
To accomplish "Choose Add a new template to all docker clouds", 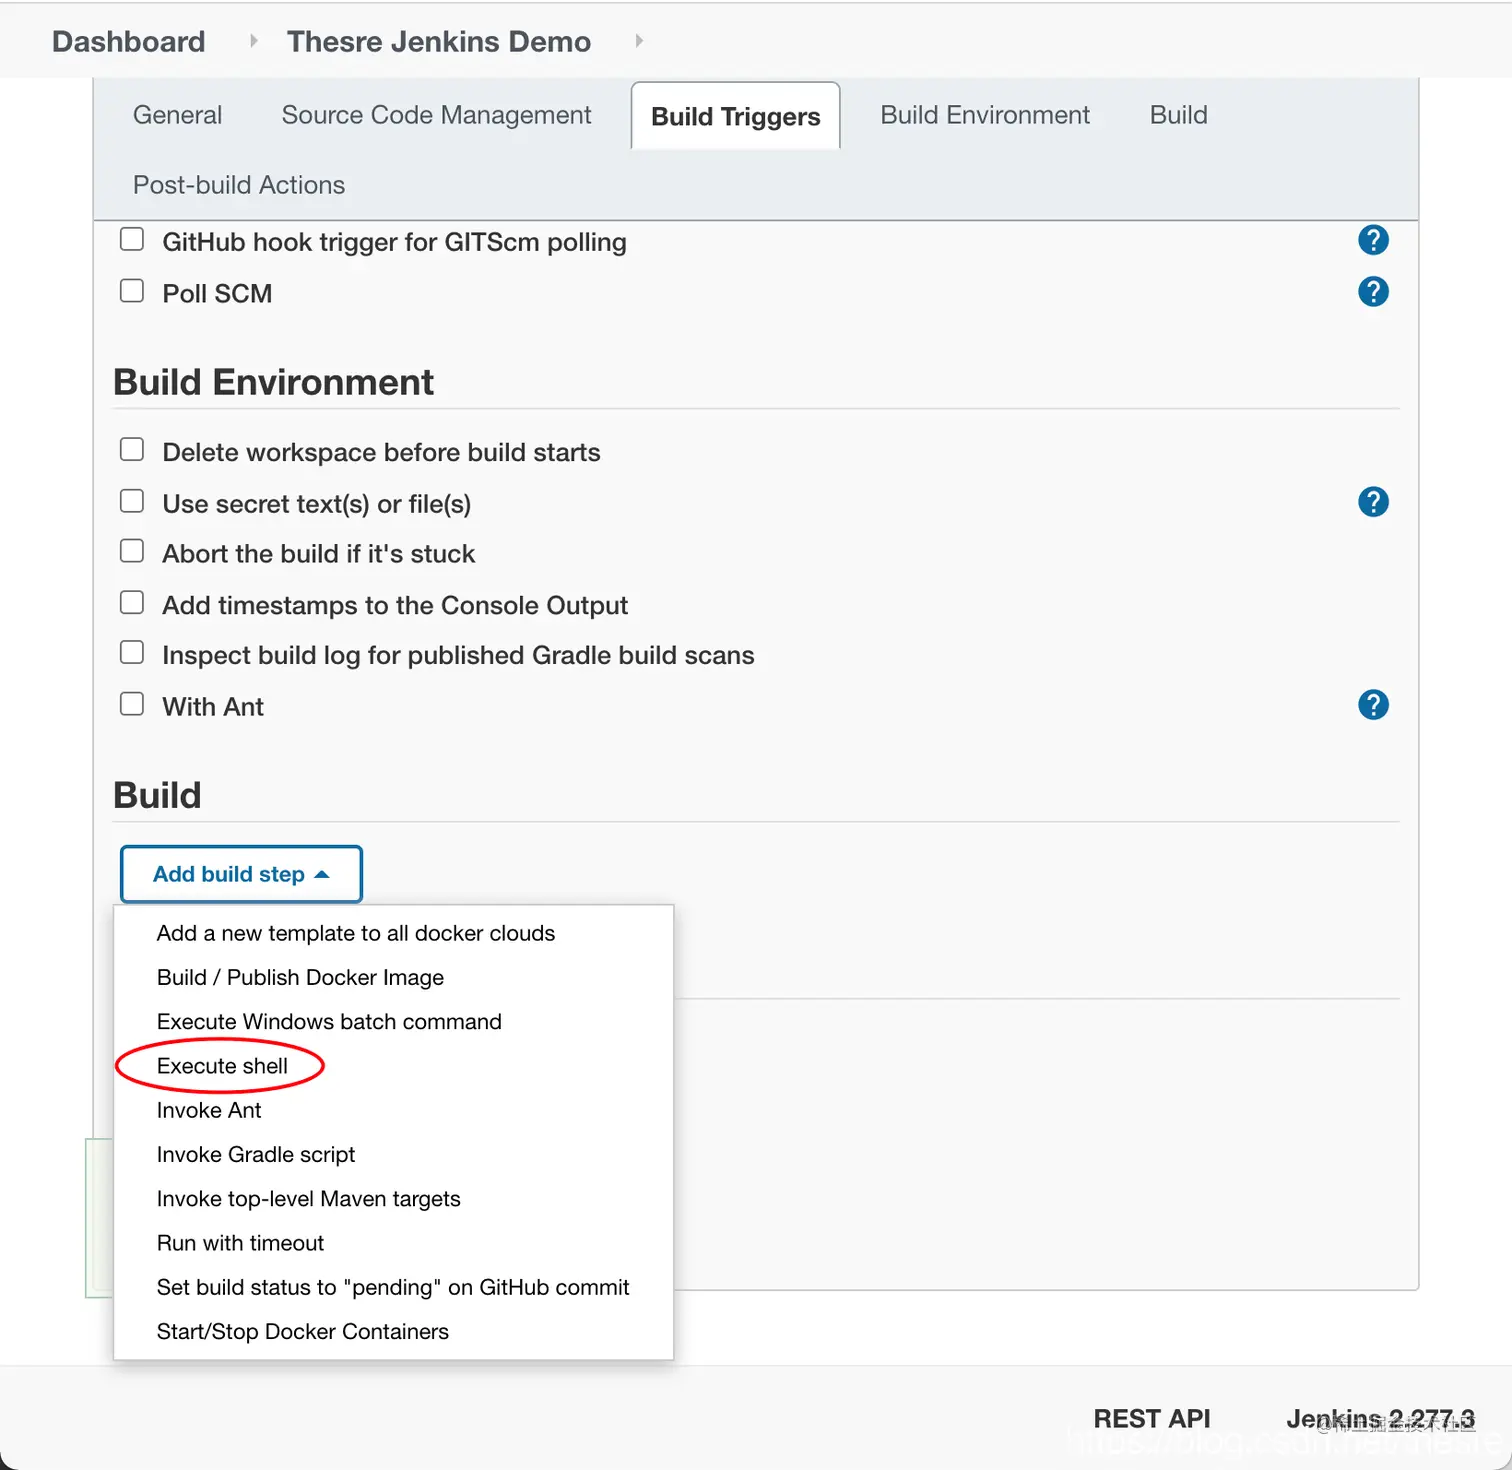I will pos(393,933).
